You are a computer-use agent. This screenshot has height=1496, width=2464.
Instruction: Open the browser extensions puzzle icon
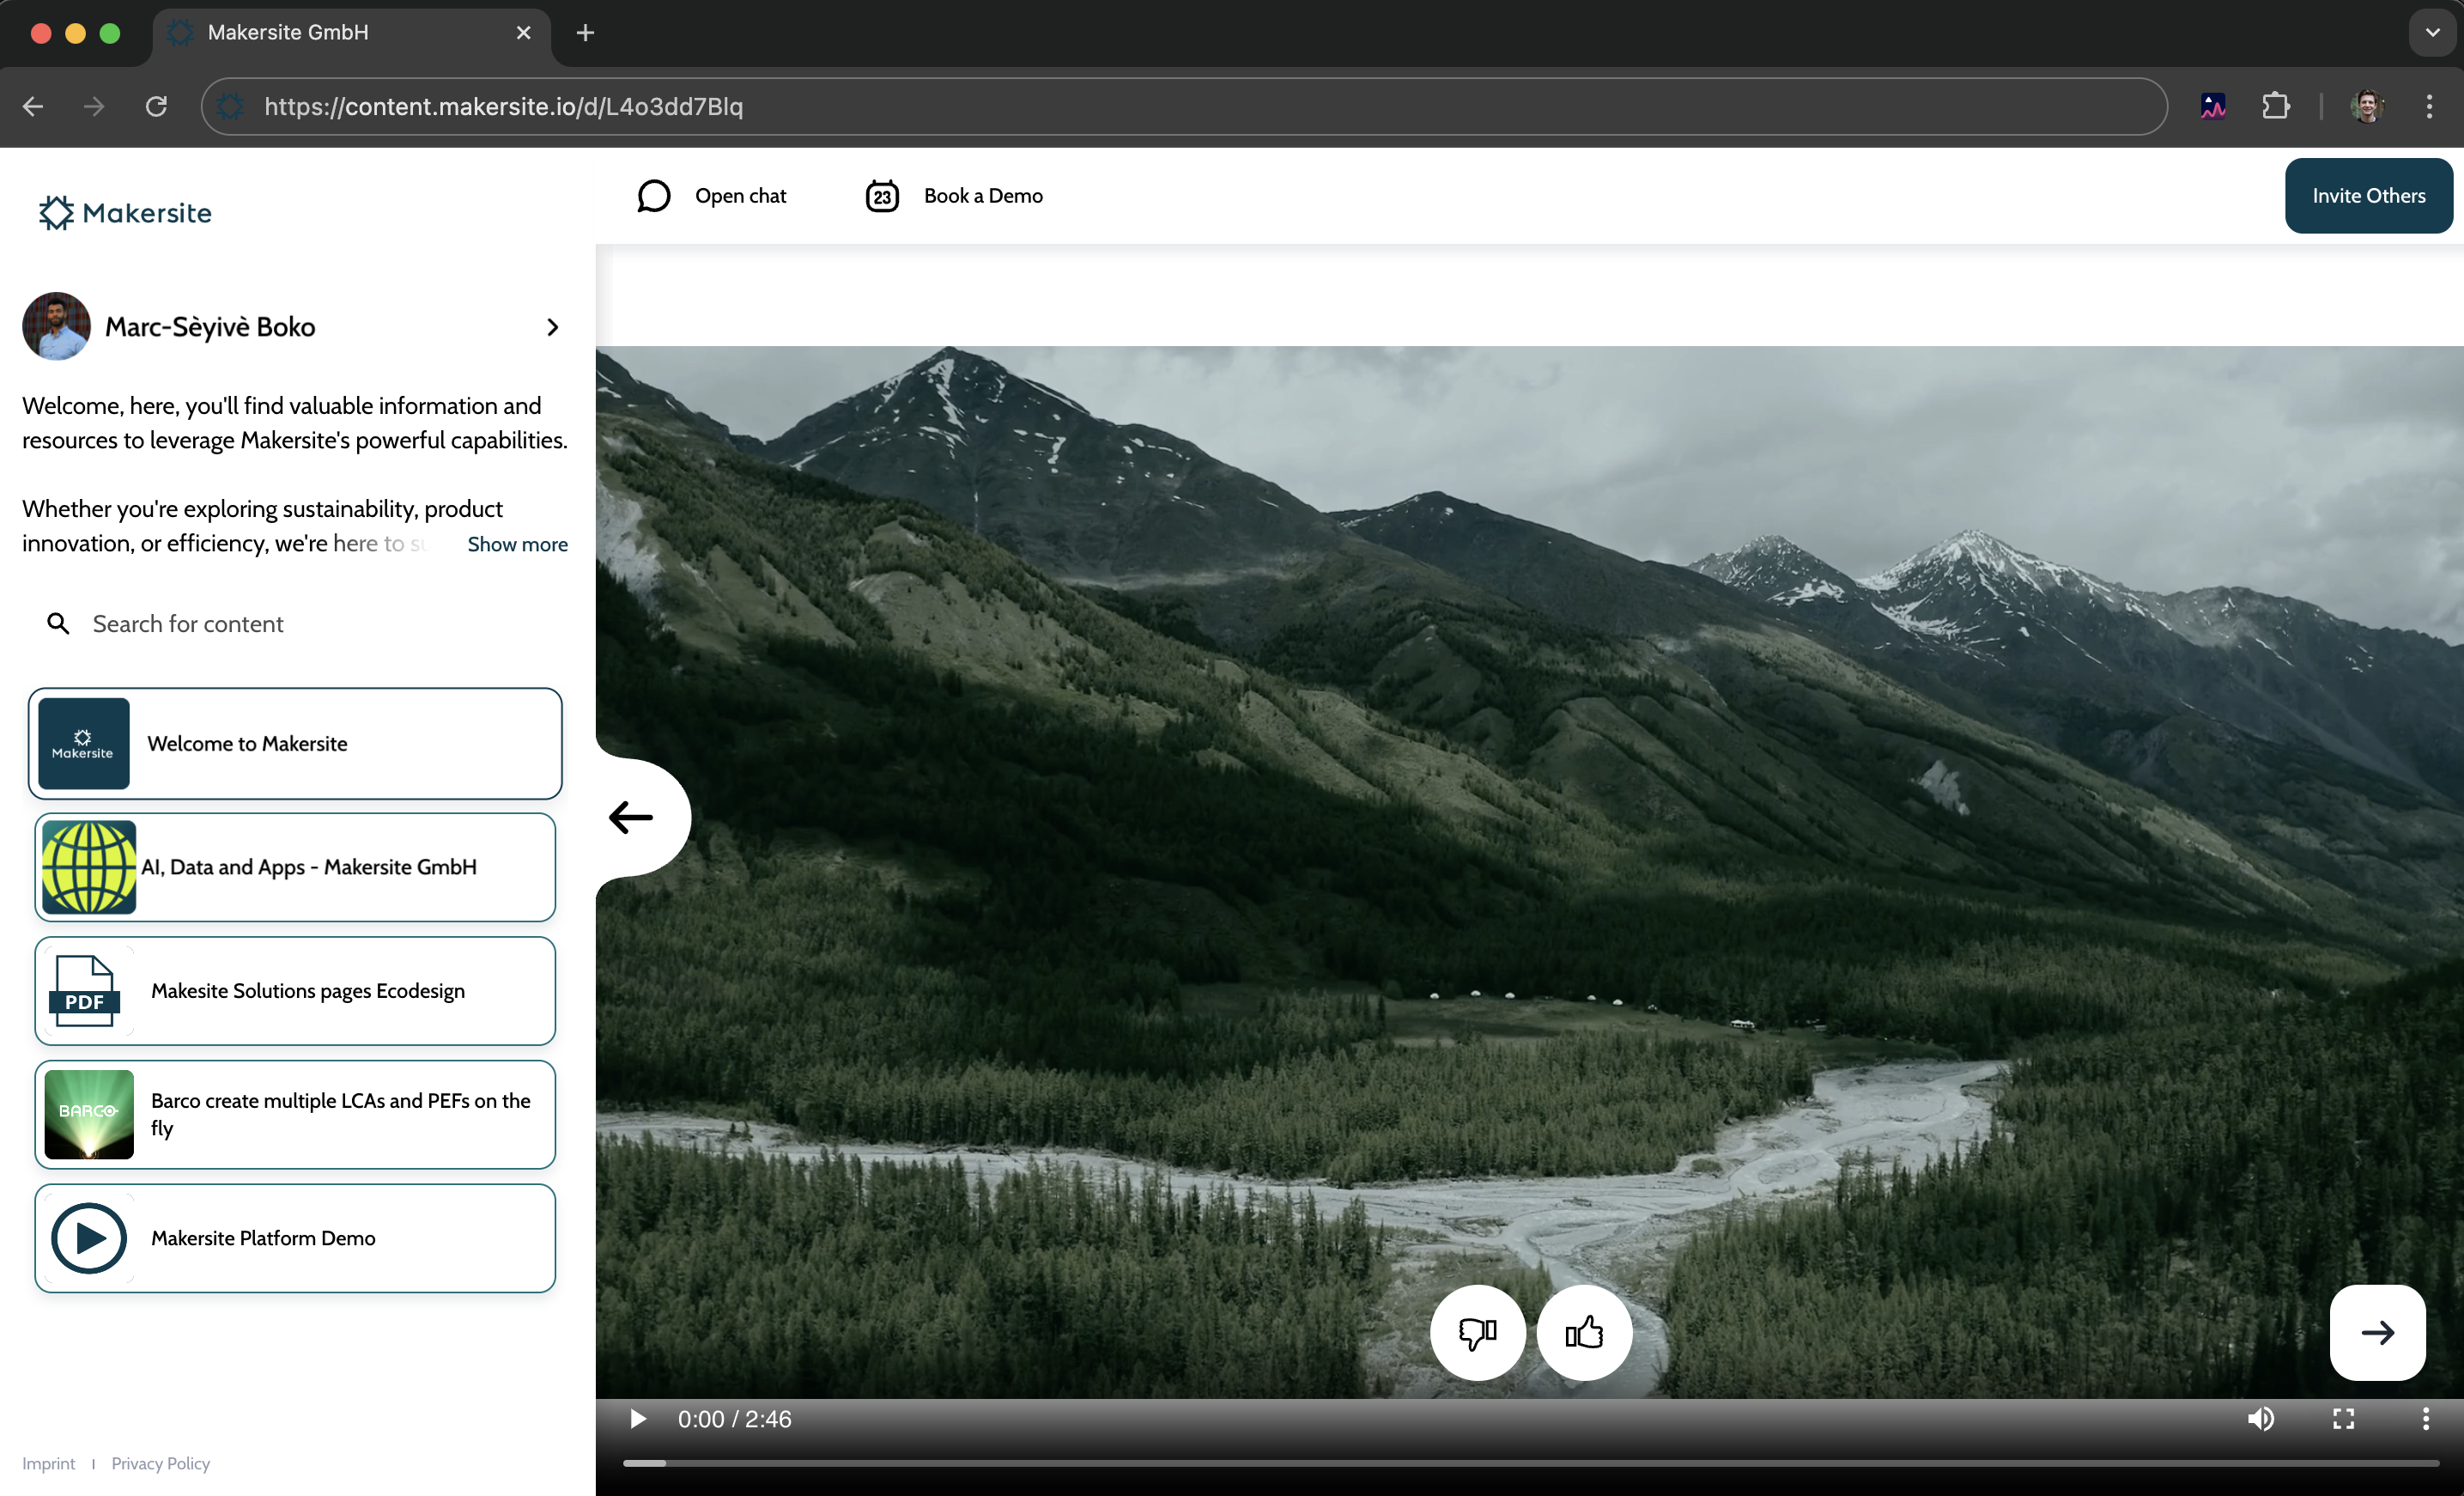pyautogui.click(x=2276, y=106)
